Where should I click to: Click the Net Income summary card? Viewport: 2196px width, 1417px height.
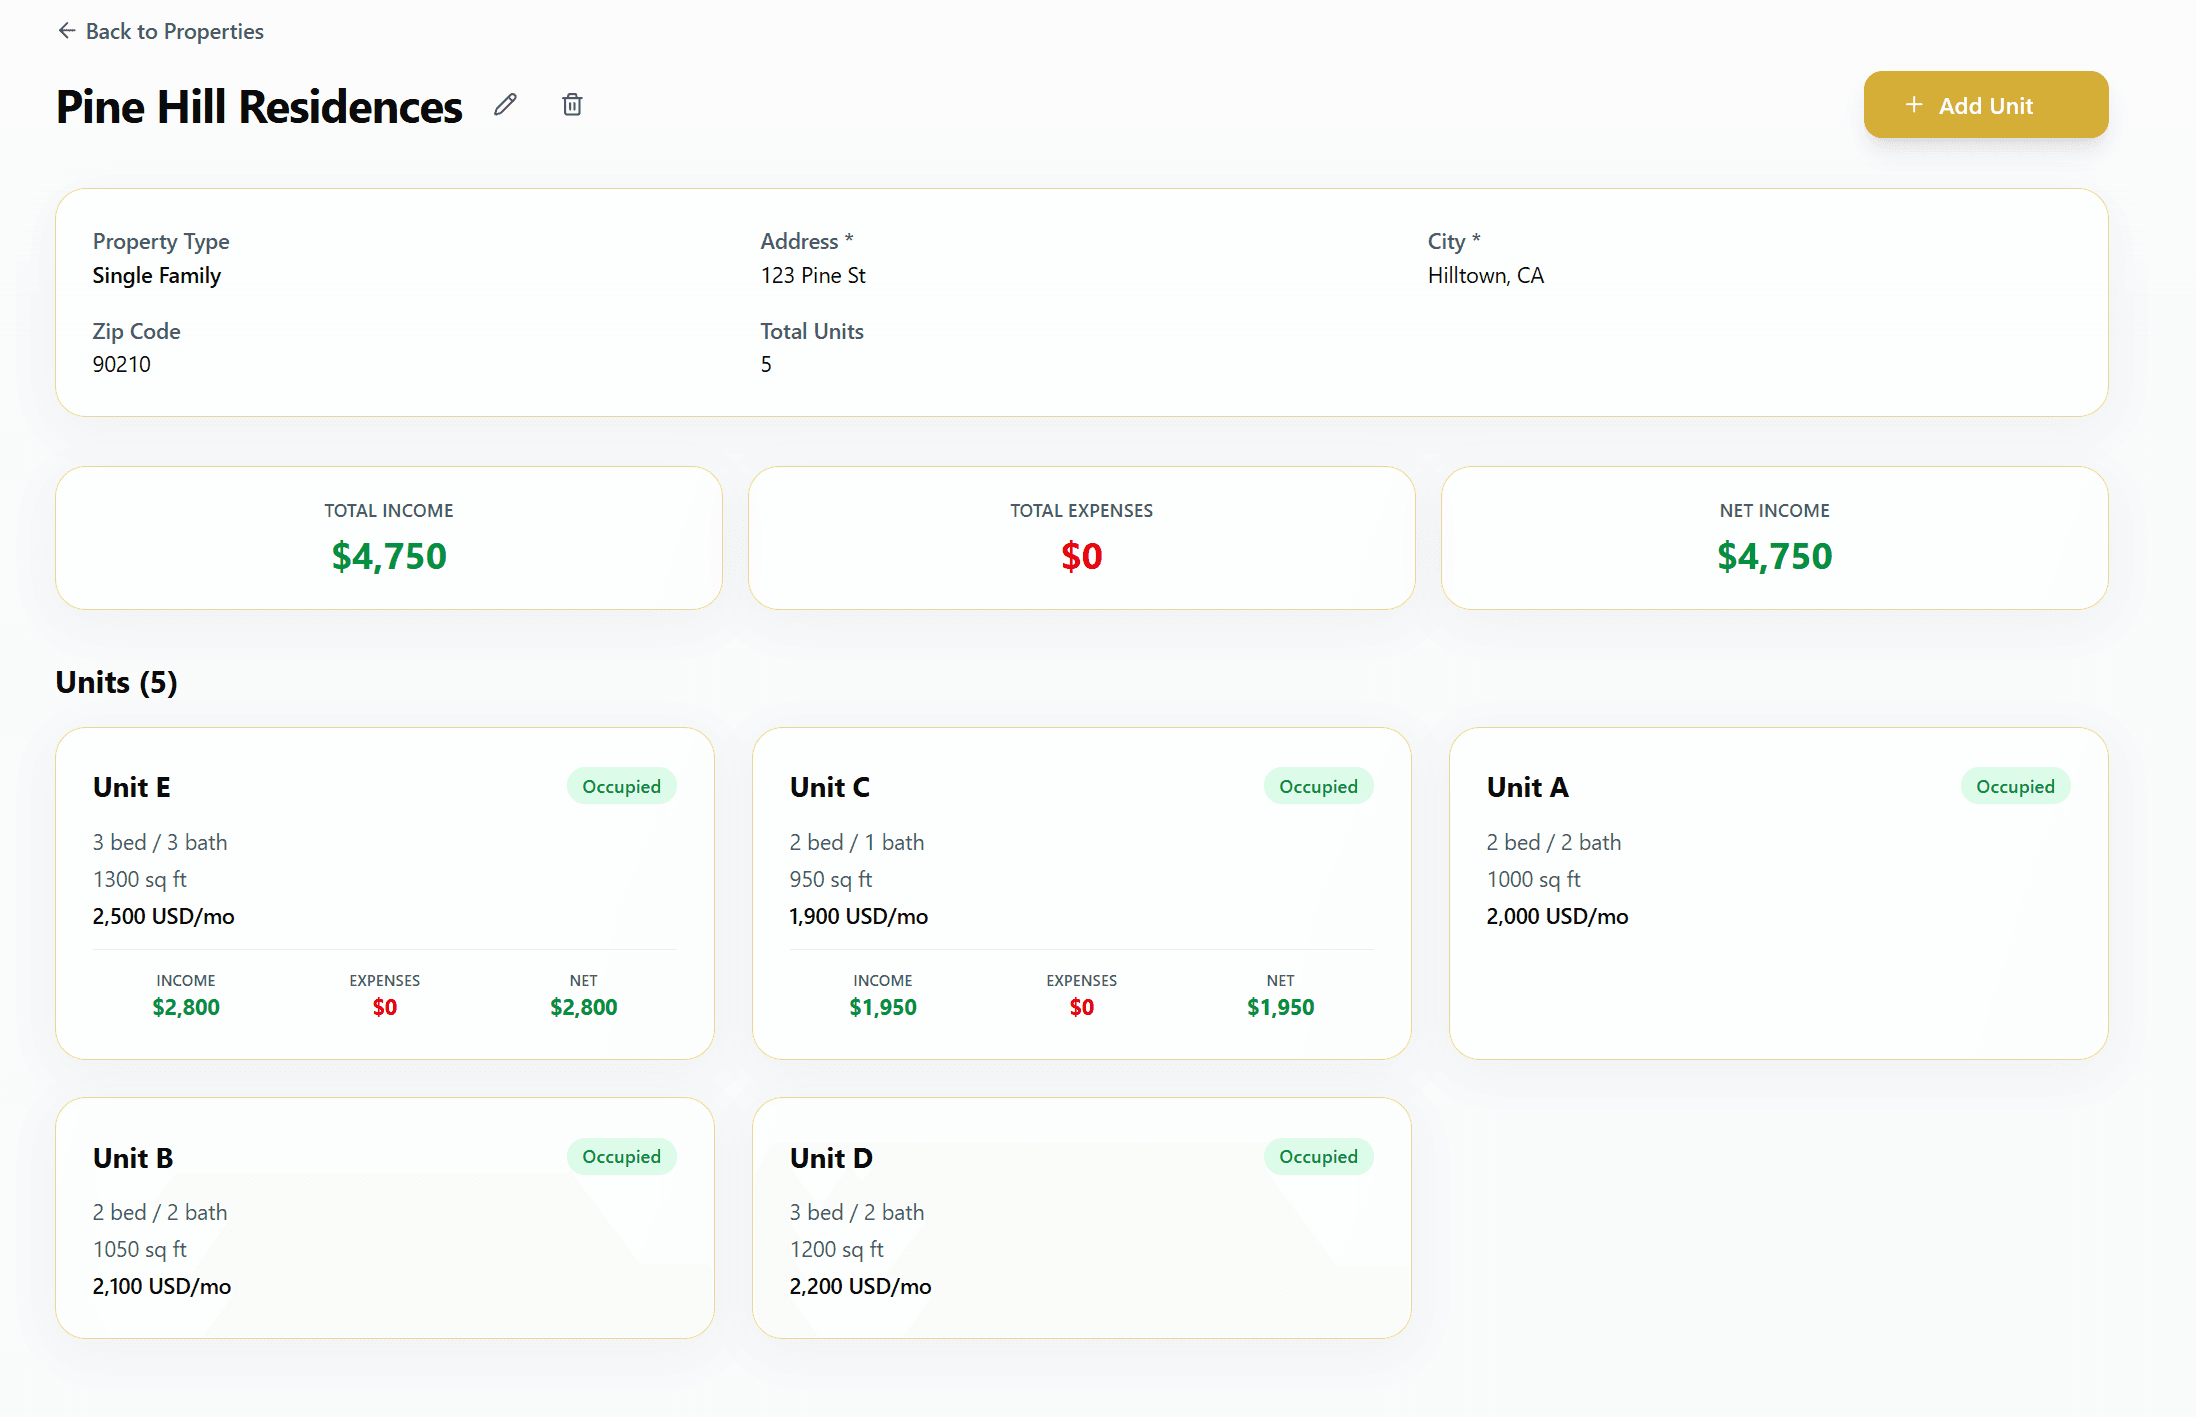pos(1774,538)
